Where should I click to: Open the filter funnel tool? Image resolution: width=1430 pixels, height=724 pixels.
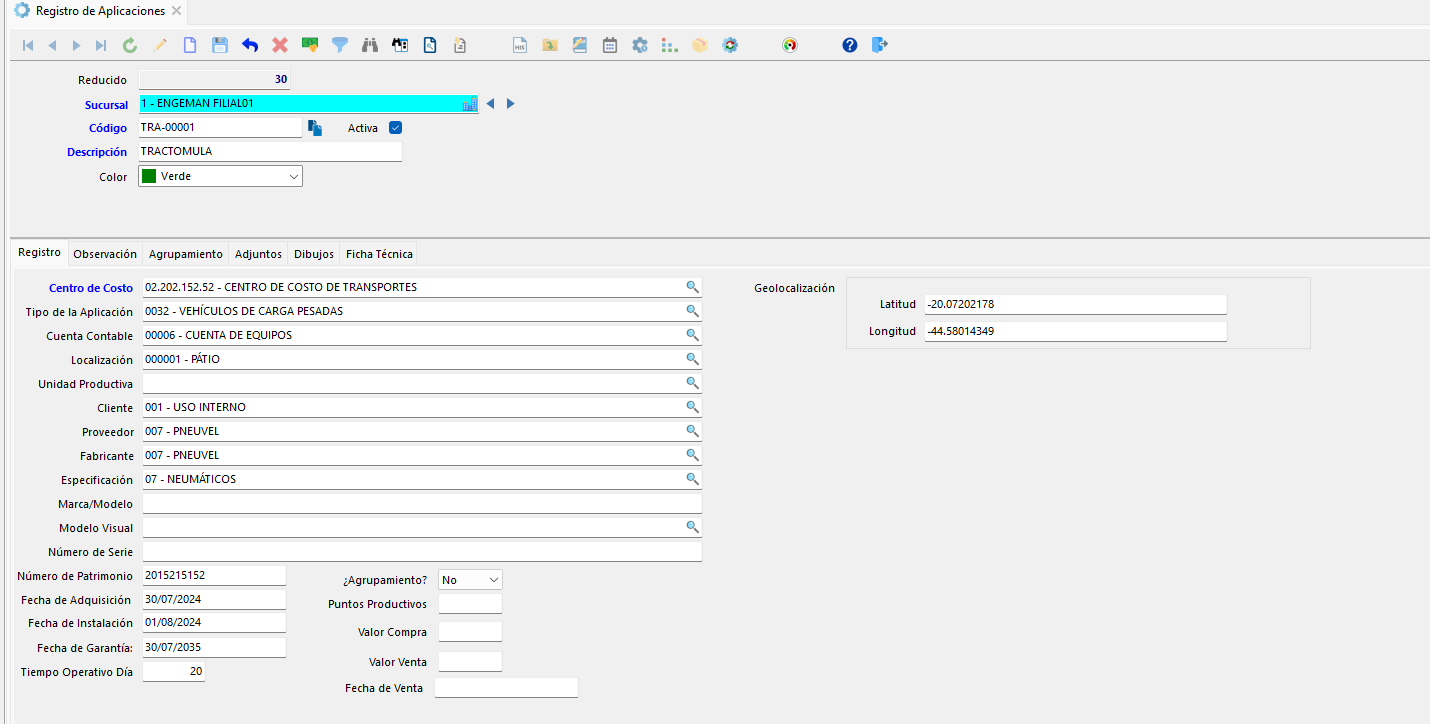coord(340,45)
